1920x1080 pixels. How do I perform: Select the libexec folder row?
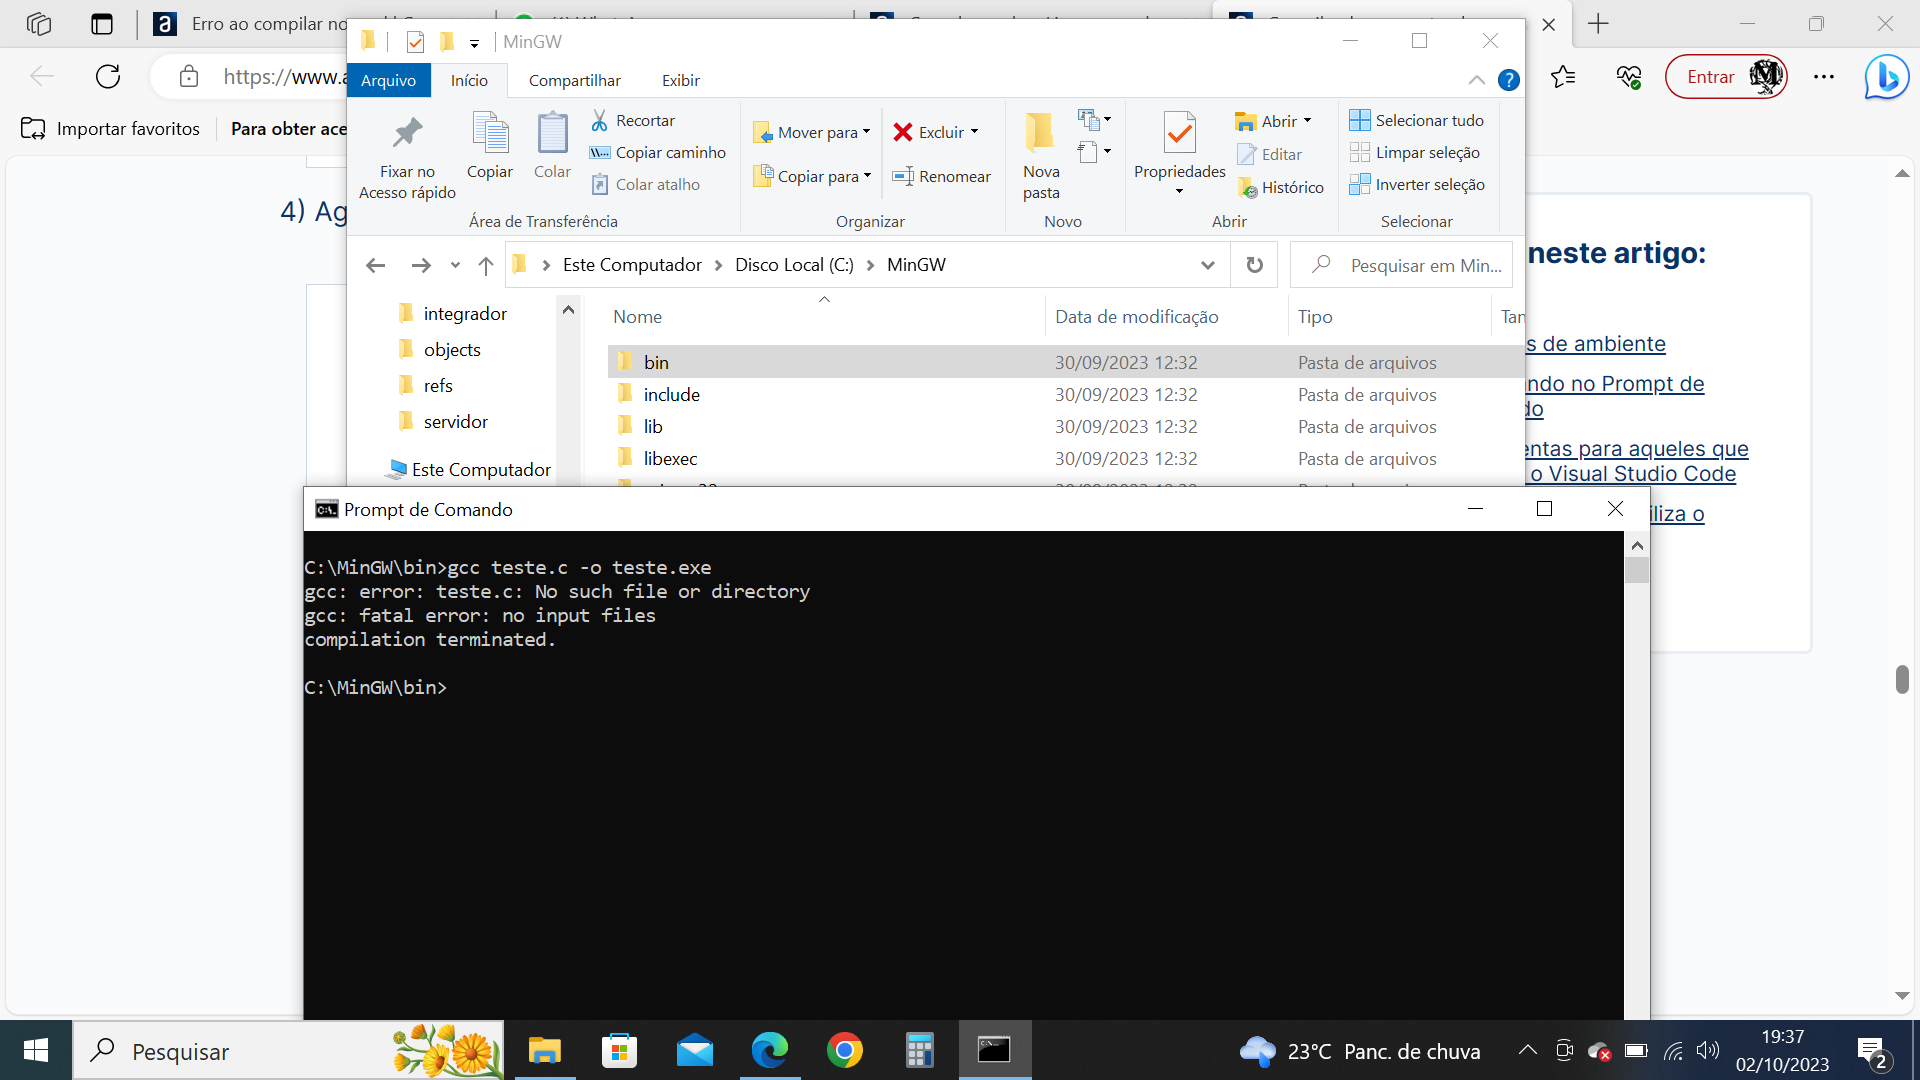coord(1065,458)
